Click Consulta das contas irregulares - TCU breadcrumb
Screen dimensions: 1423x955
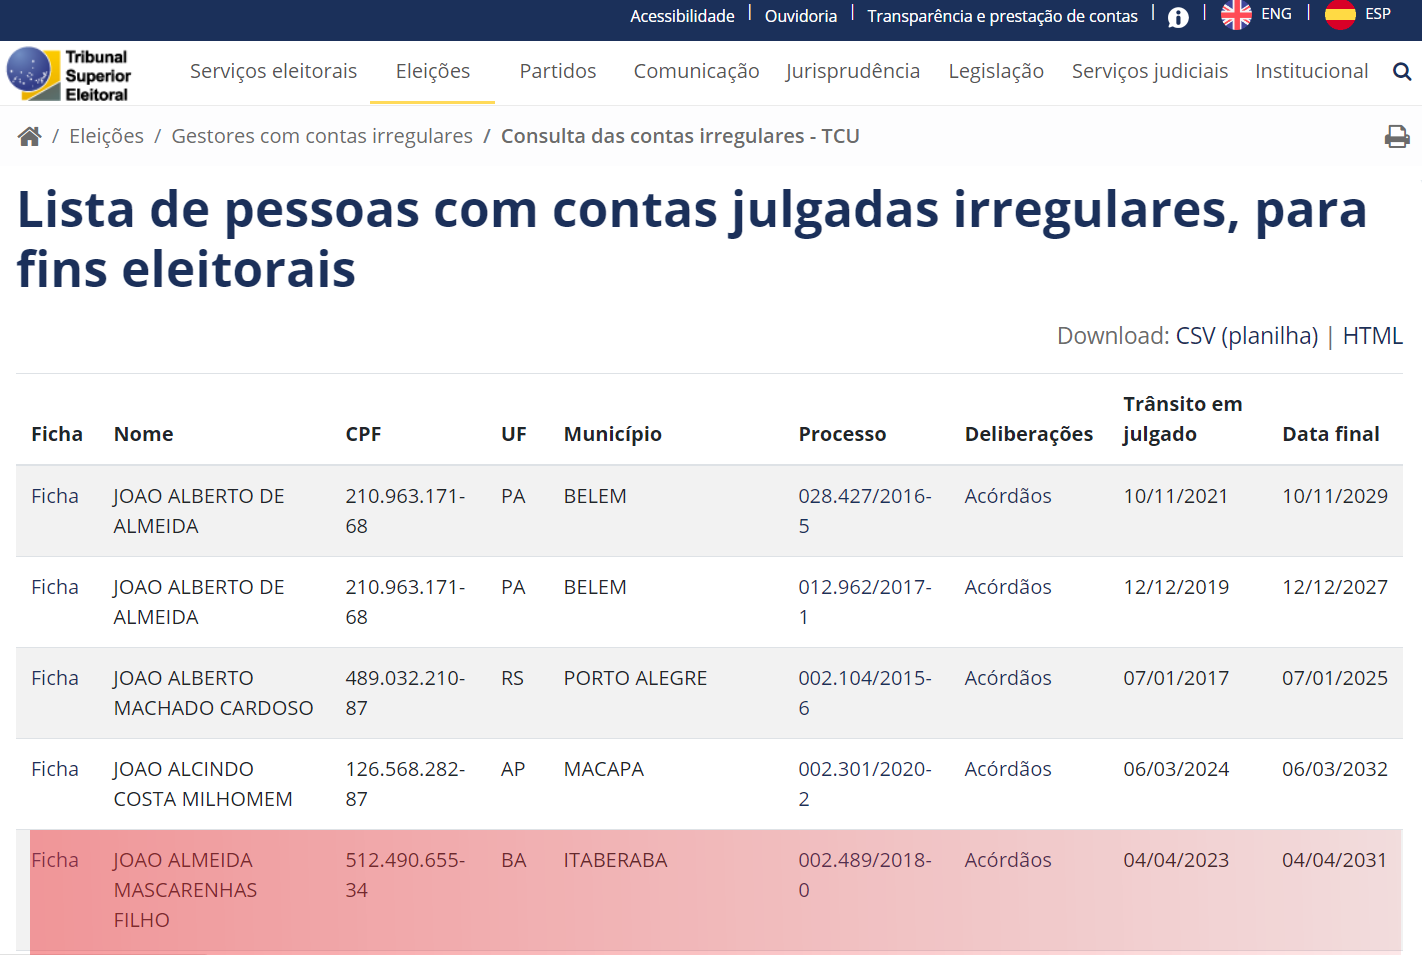(x=680, y=136)
